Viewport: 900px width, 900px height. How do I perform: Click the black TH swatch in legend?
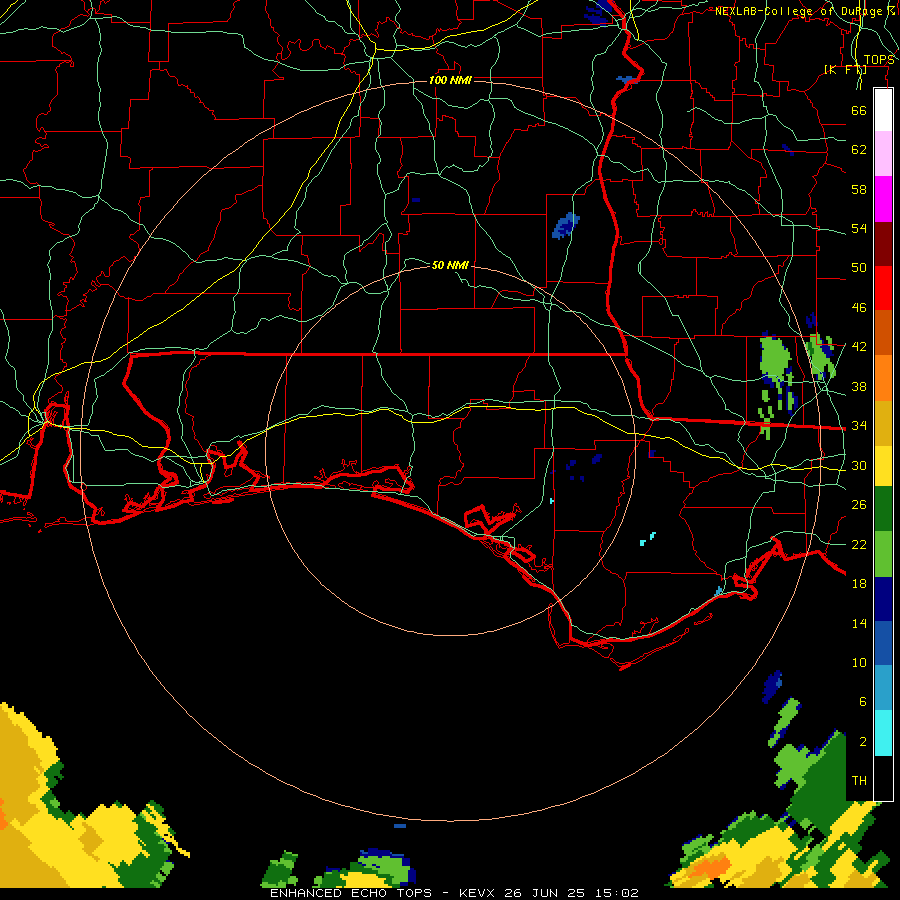pos(883,777)
